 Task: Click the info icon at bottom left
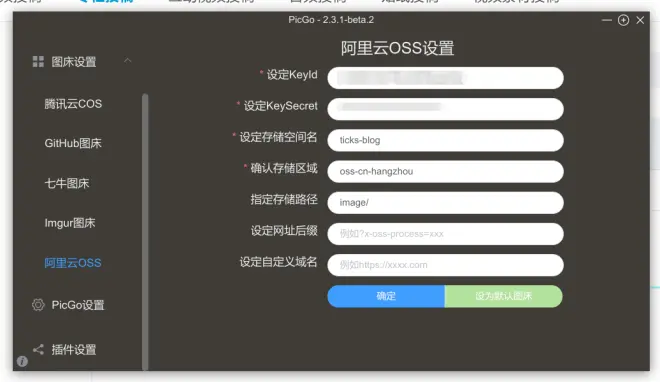22,361
